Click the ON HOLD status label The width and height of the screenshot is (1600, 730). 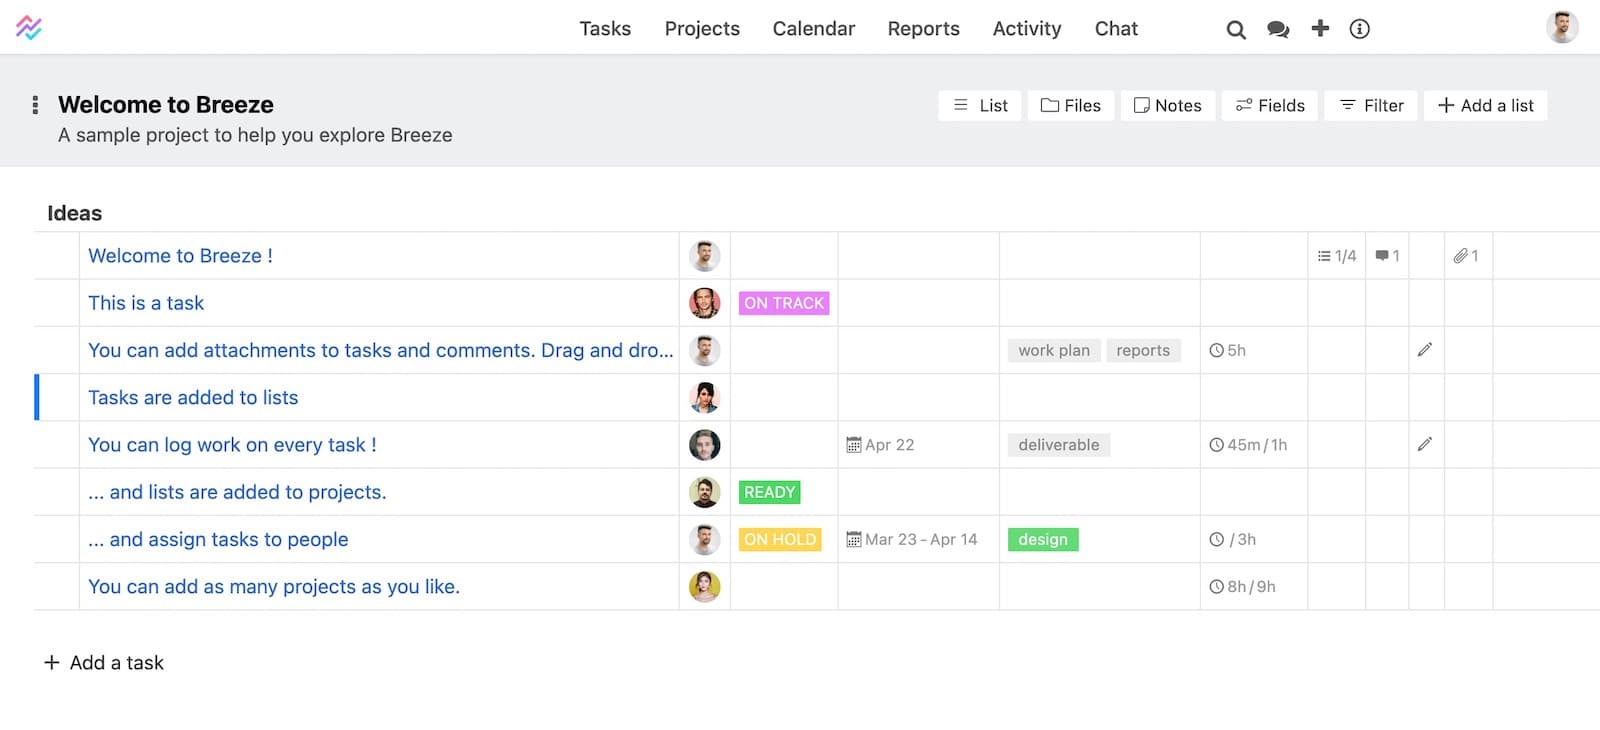[780, 540]
